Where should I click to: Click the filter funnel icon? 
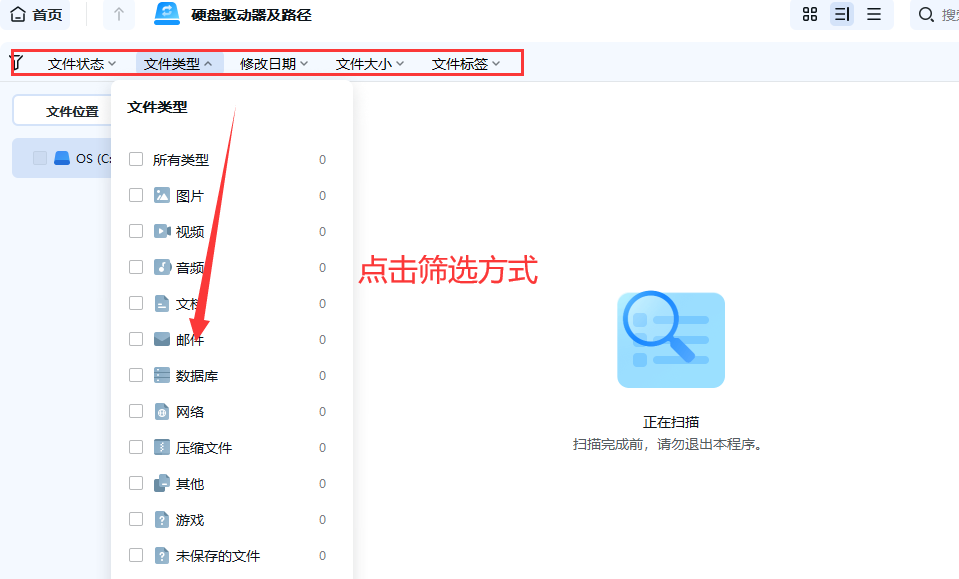tap(15, 62)
